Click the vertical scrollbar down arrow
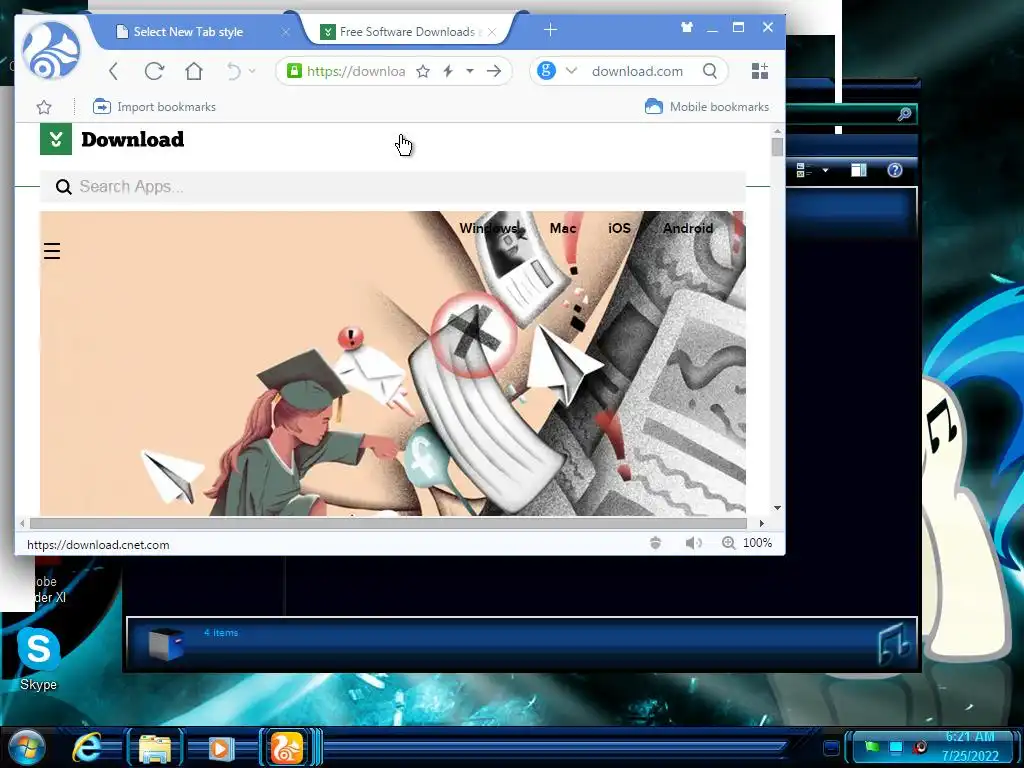 [x=777, y=508]
